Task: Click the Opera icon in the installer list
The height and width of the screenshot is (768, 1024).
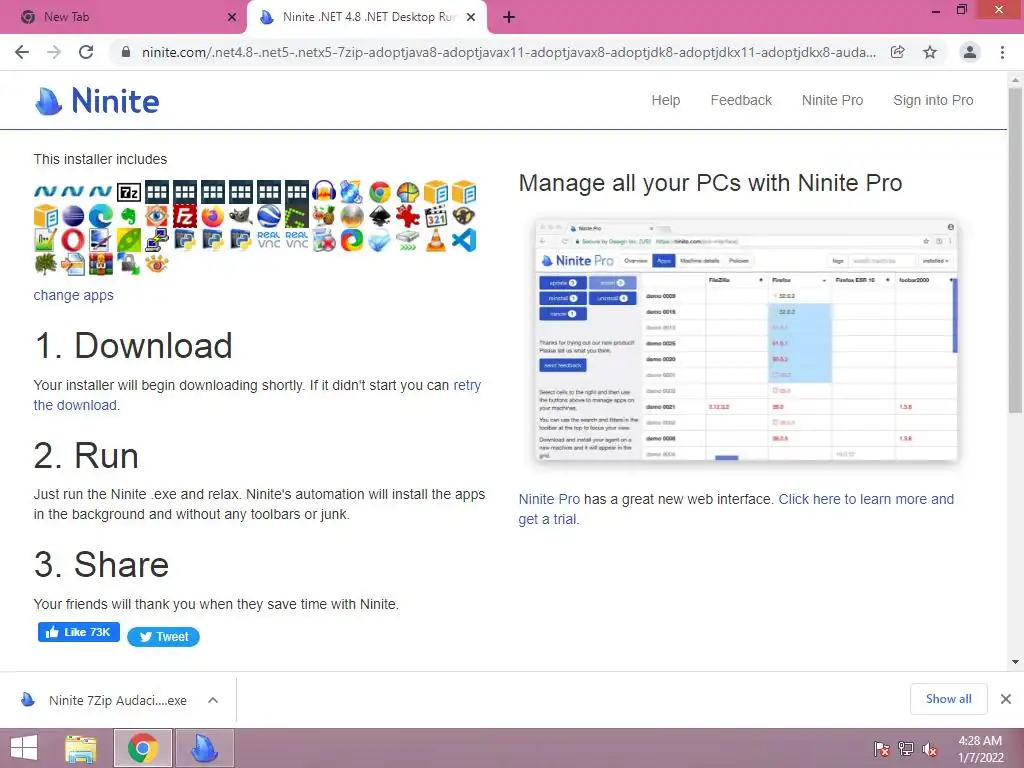Action: pyautogui.click(x=73, y=240)
